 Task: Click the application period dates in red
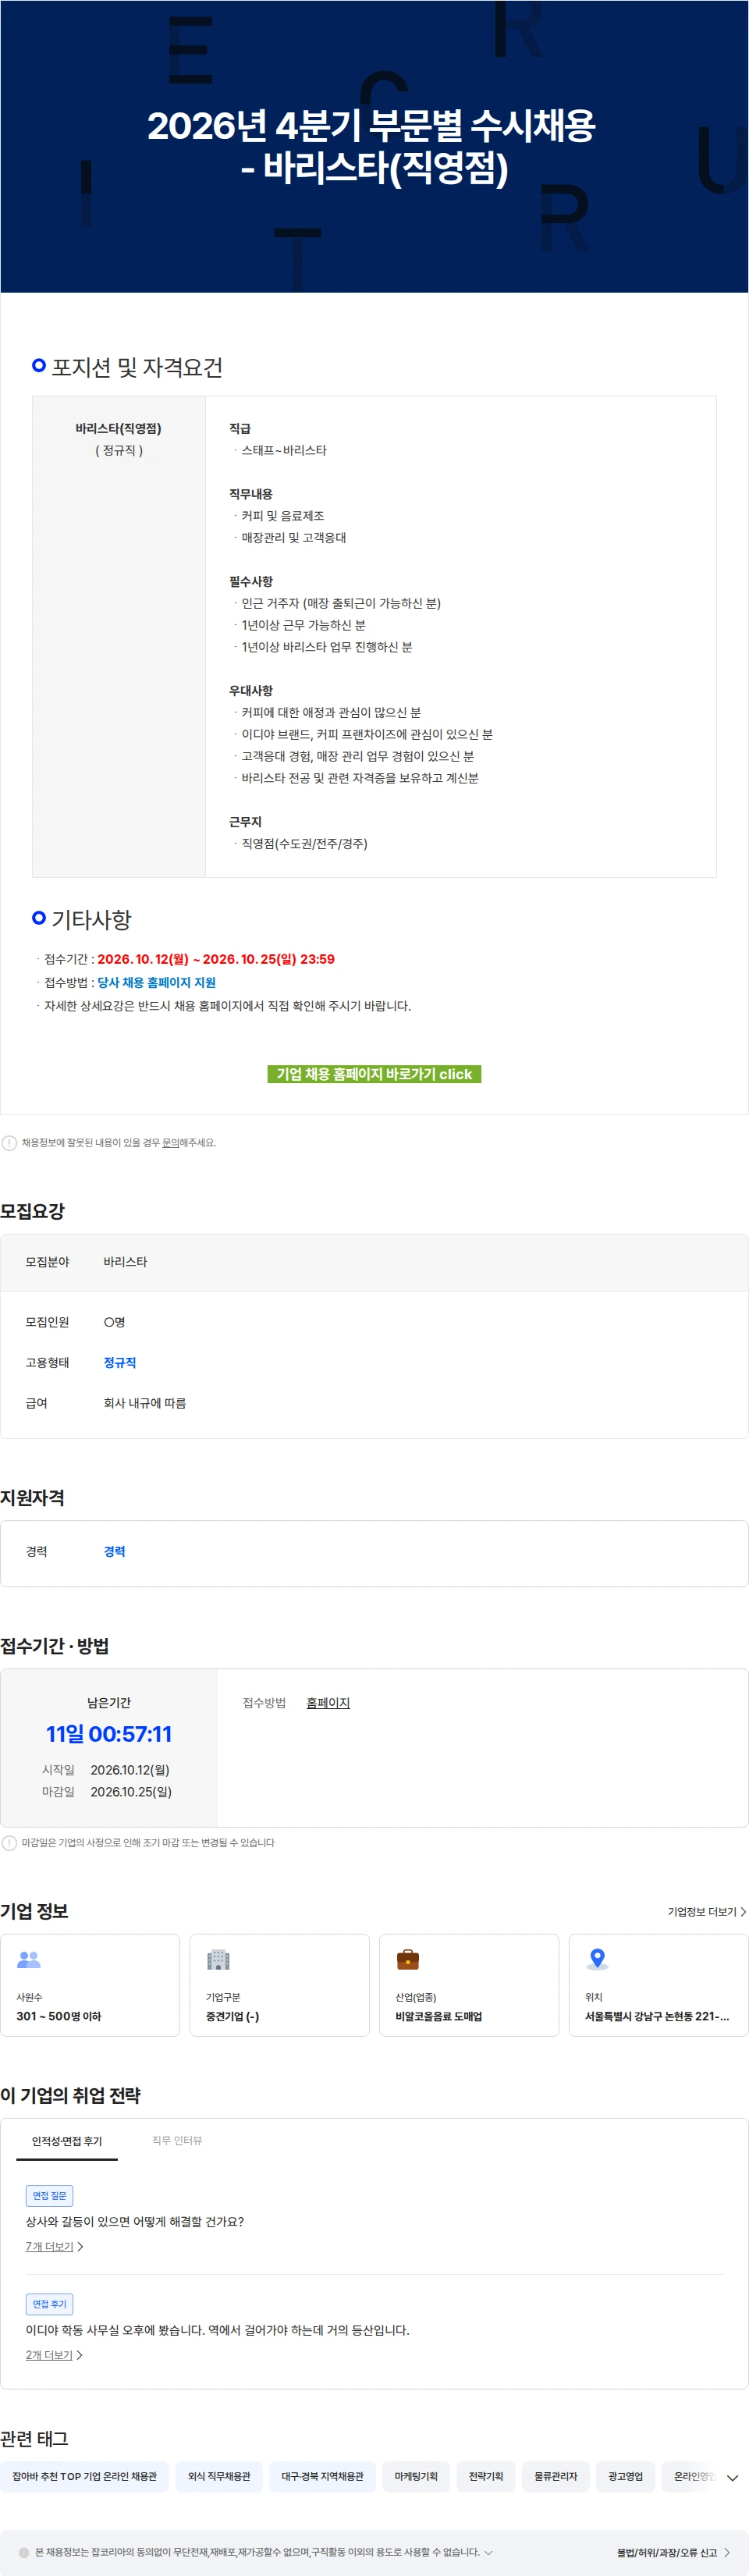click(216, 958)
